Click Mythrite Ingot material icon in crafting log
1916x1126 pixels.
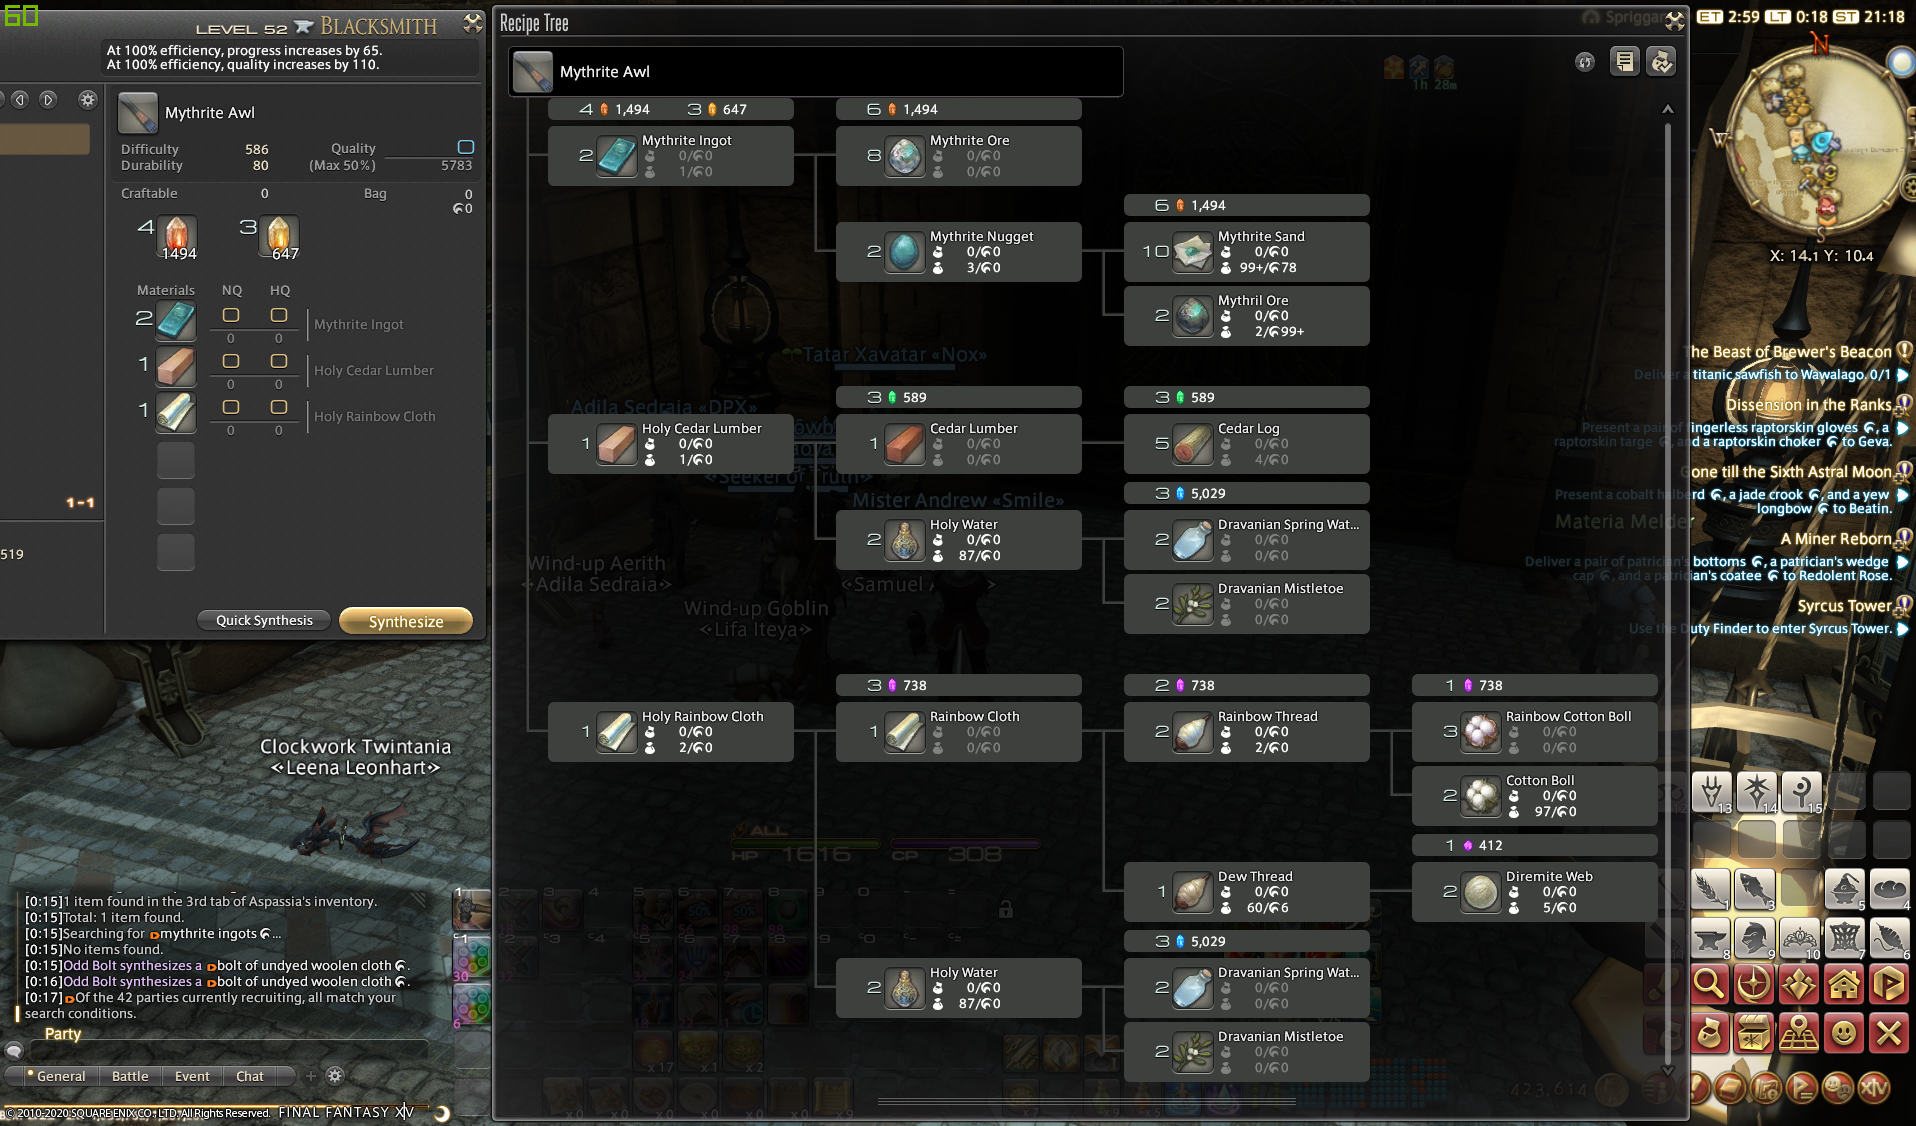176,321
